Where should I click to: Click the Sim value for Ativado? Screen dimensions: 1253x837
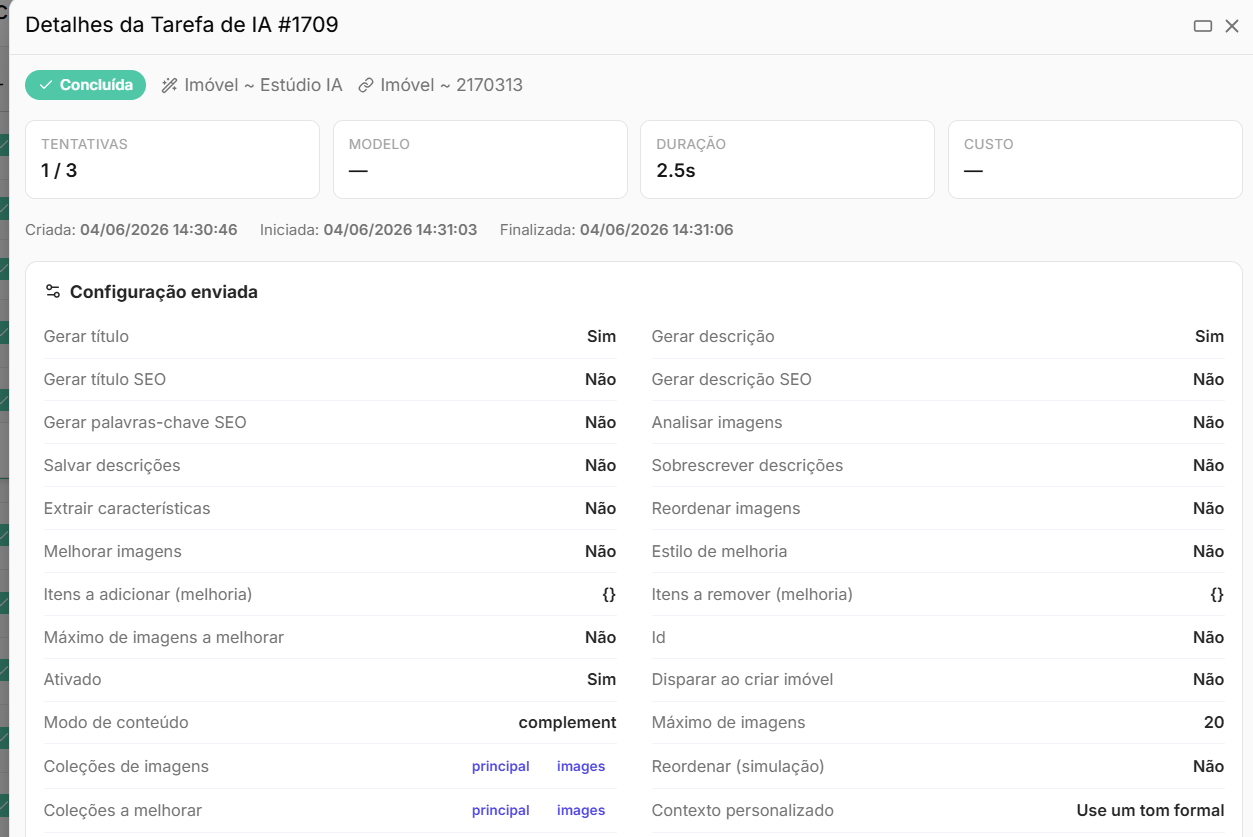602,680
